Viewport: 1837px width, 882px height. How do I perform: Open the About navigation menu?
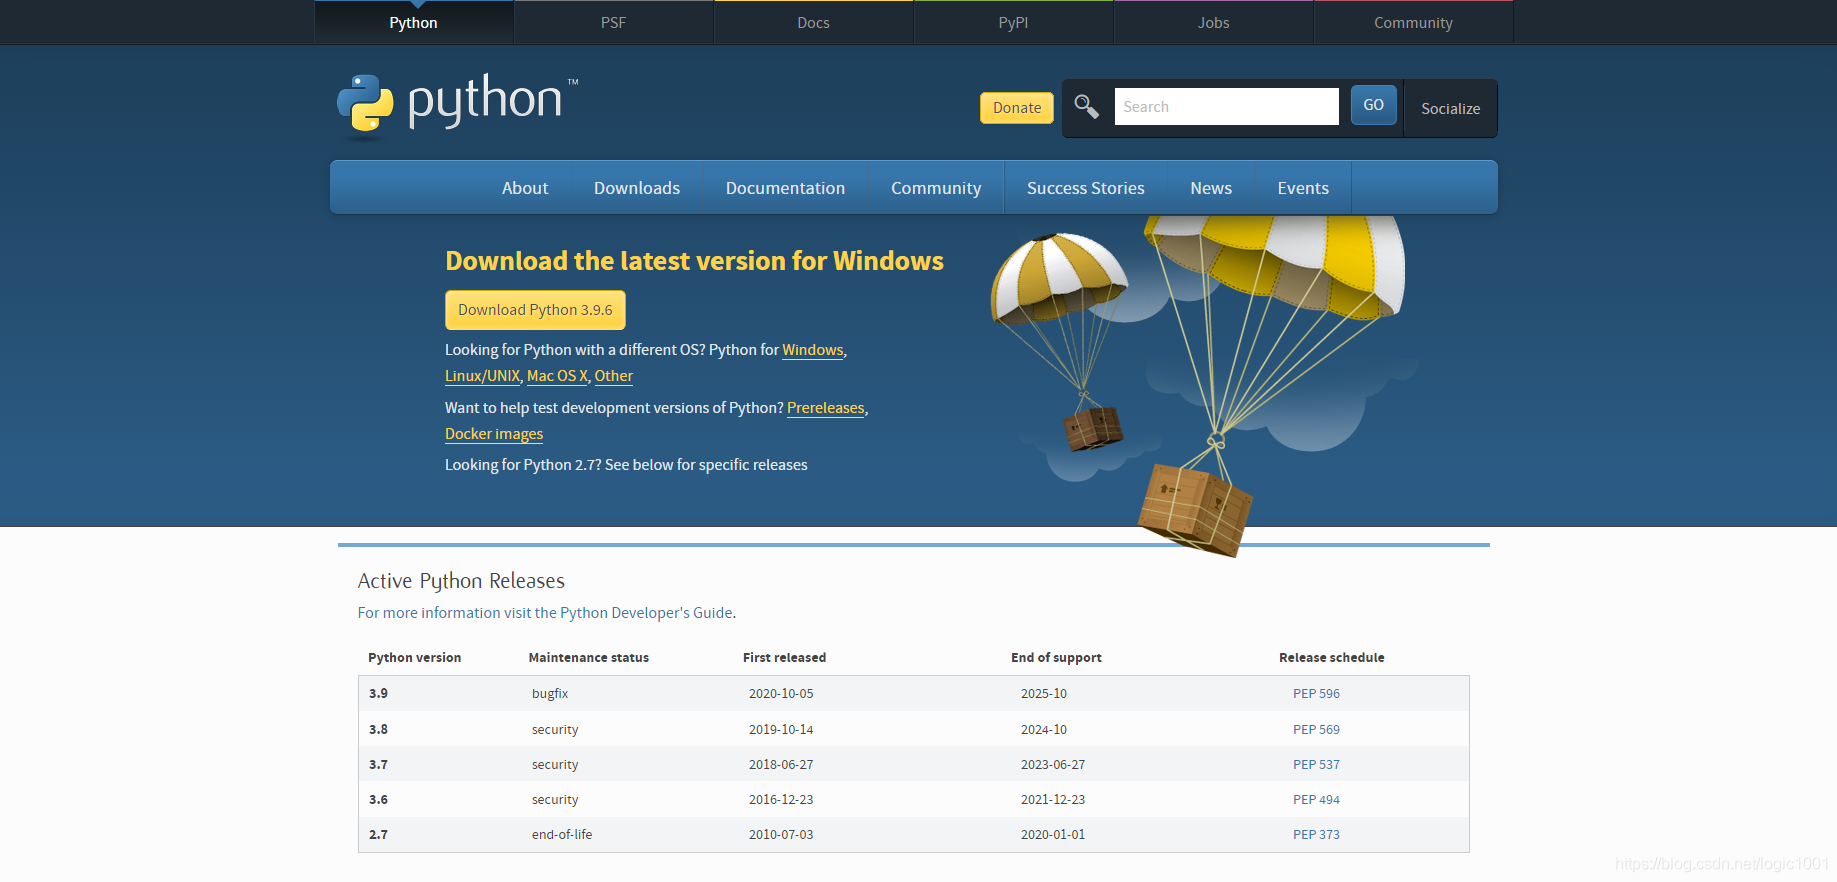click(x=525, y=188)
